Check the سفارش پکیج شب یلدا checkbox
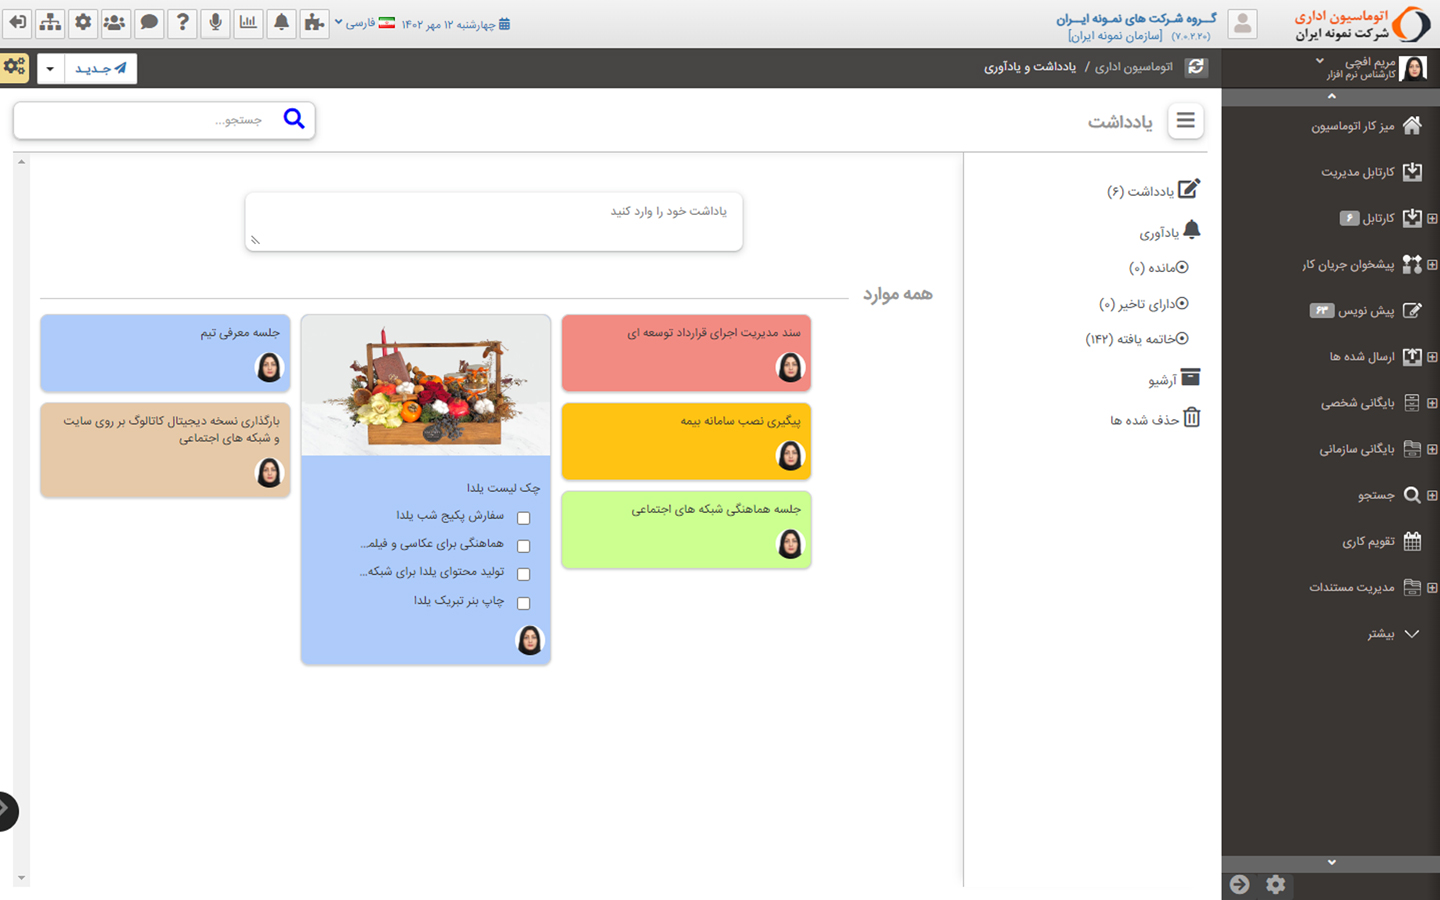The width and height of the screenshot is (1440, 900). [523, 518]
